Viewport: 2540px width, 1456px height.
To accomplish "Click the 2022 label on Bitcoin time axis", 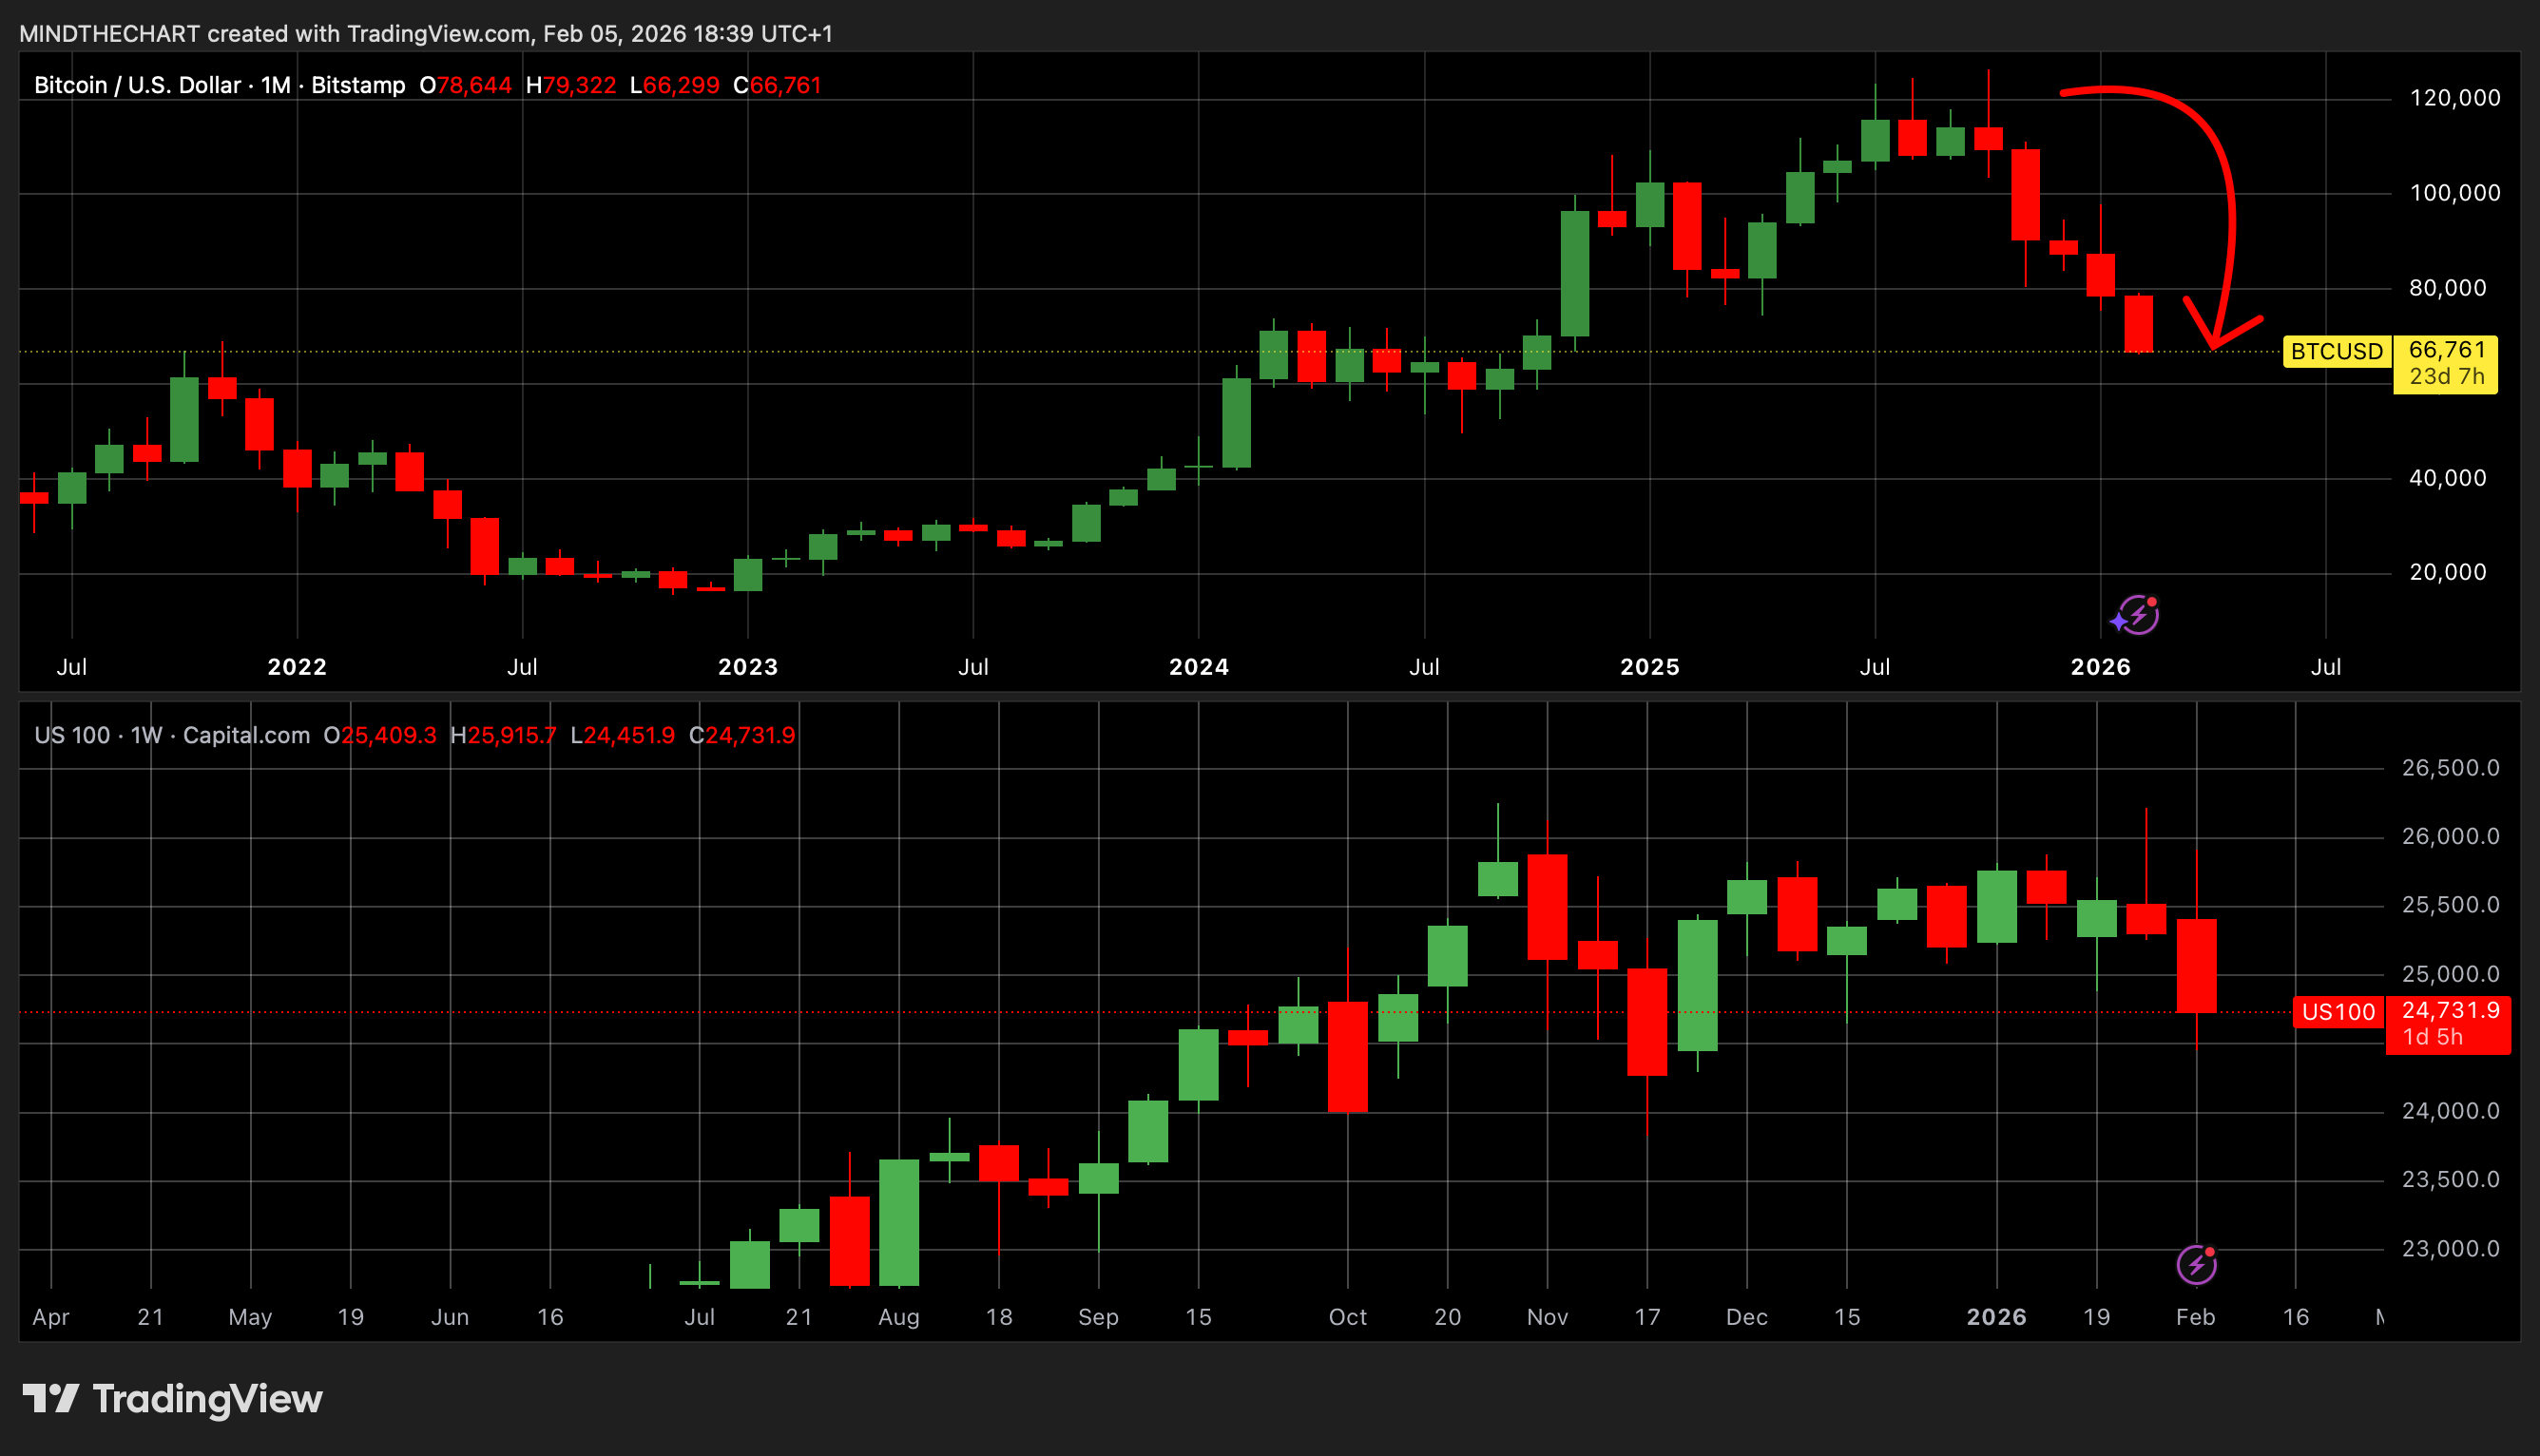I will point(297,667).
